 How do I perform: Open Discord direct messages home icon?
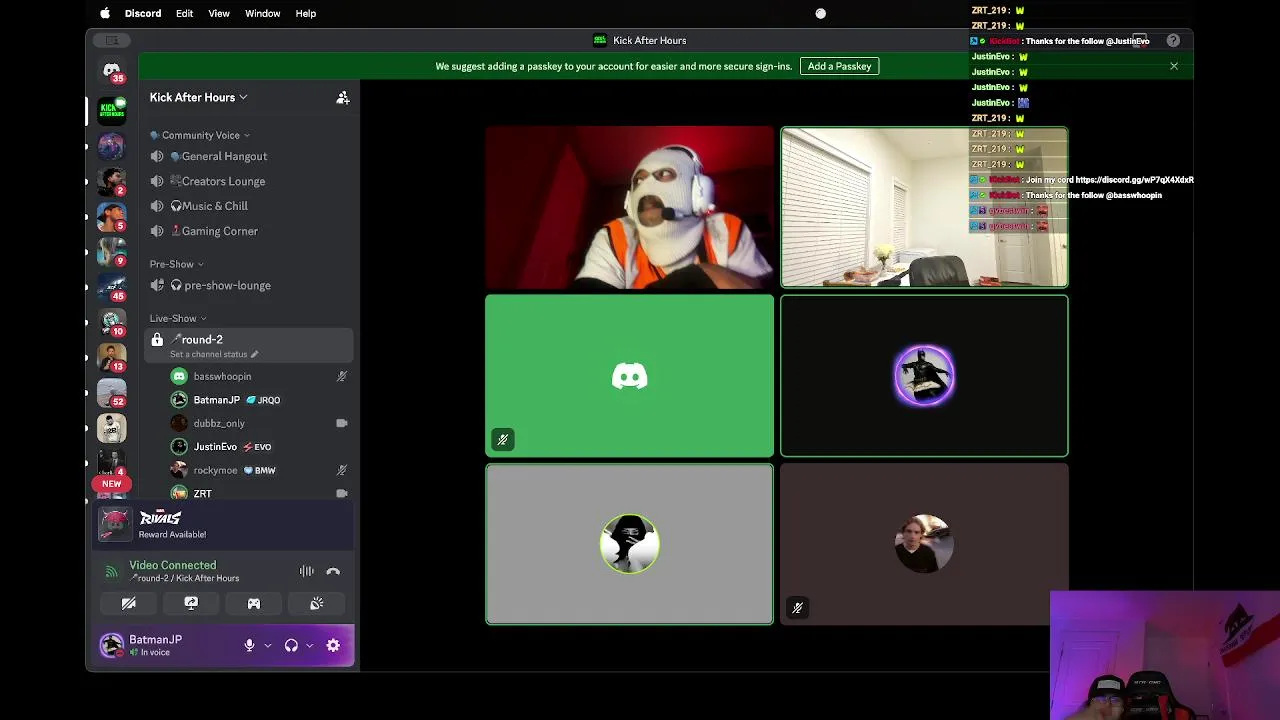coord(111,72)
